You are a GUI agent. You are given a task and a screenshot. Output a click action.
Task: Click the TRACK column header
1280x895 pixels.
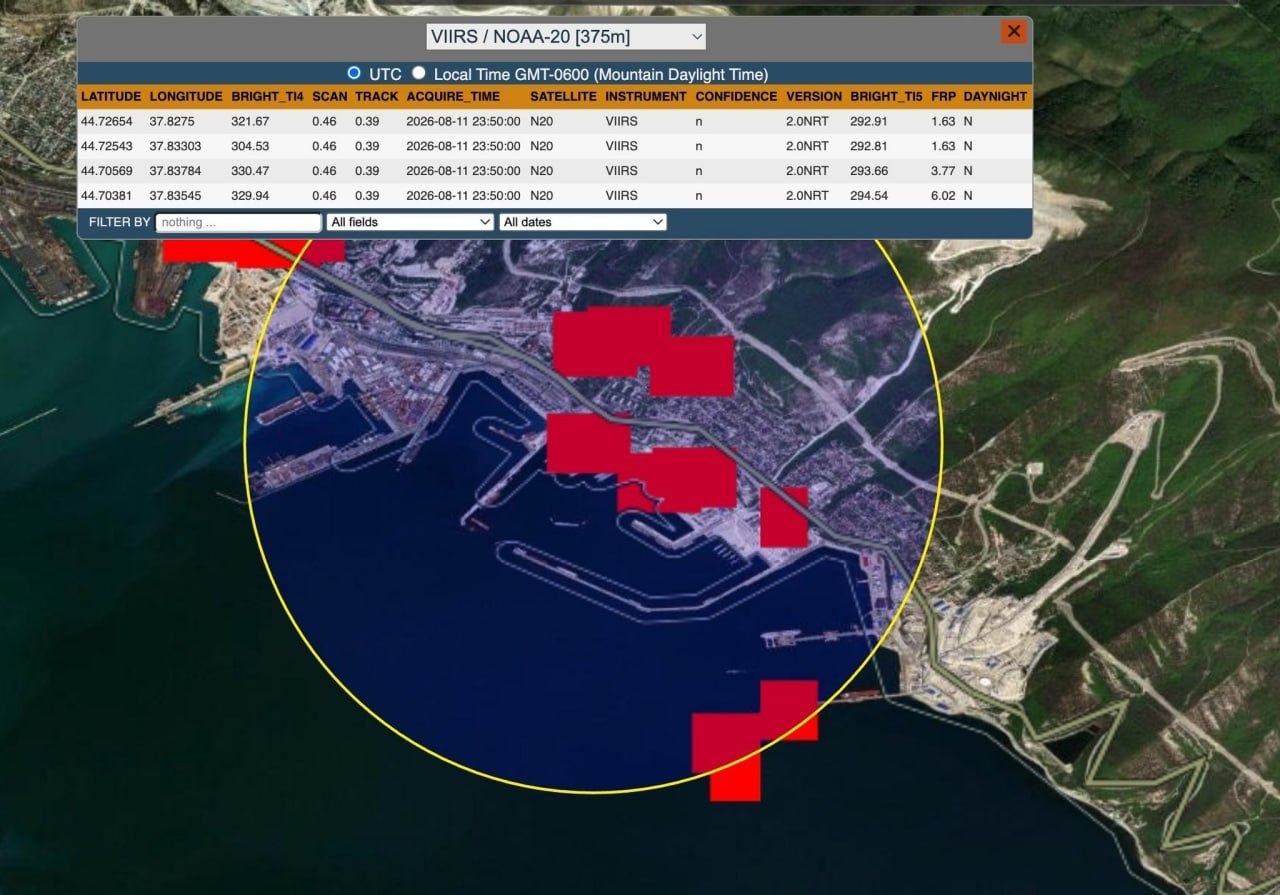coord(377,97)
